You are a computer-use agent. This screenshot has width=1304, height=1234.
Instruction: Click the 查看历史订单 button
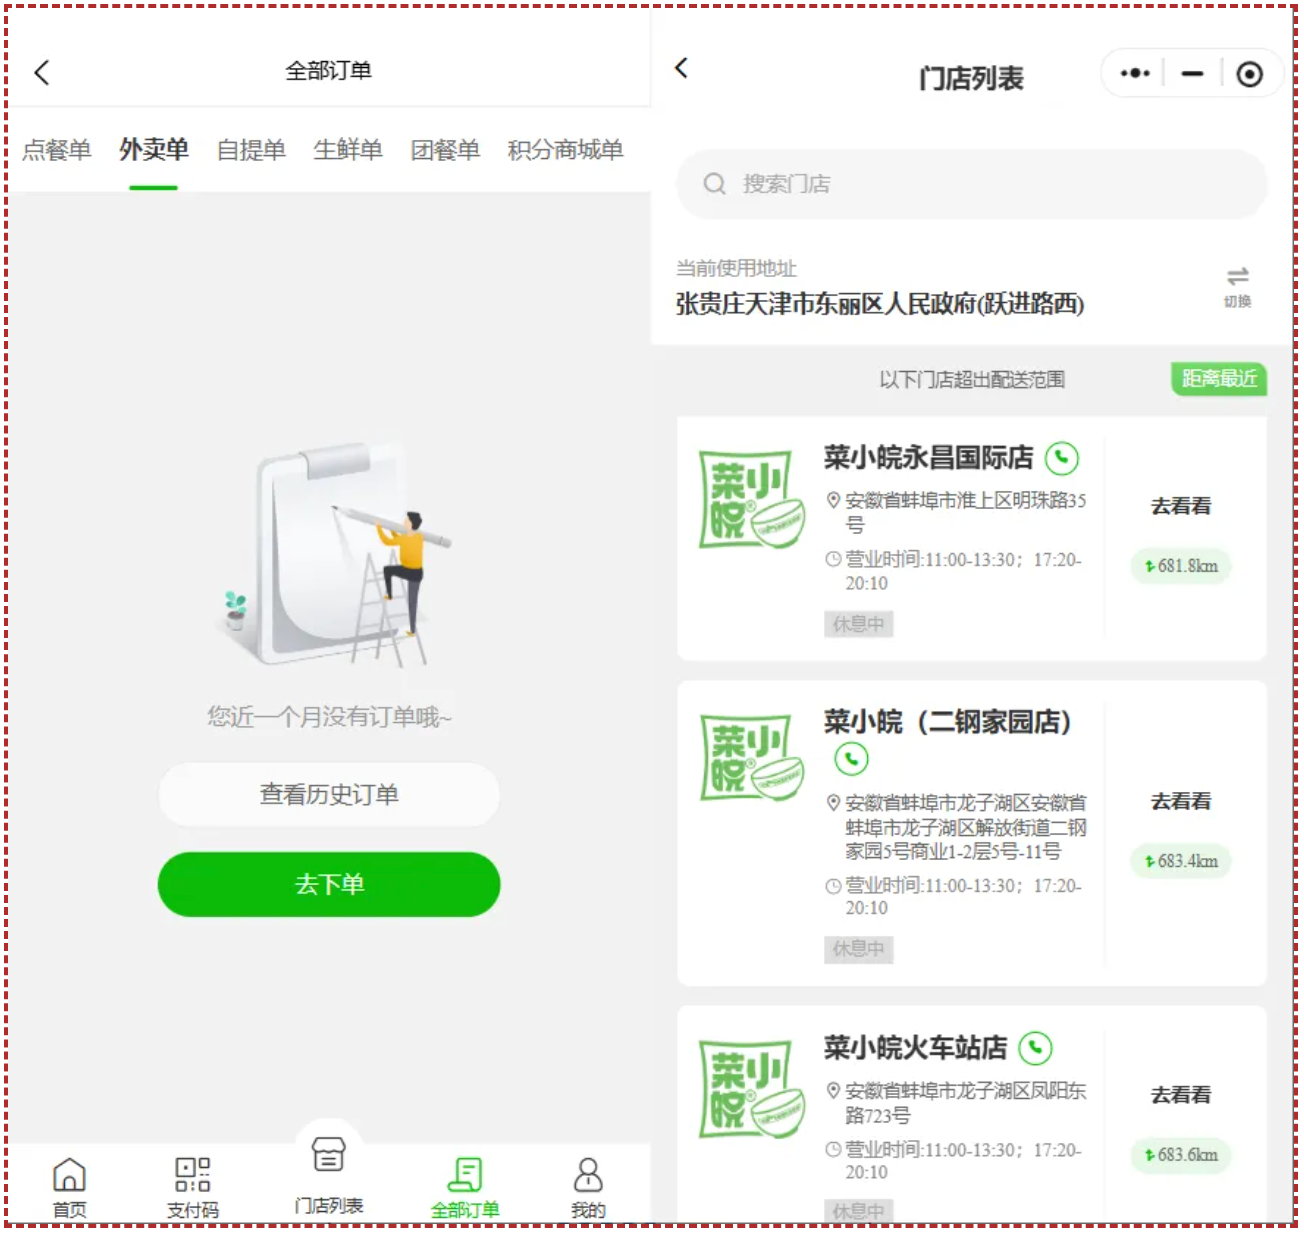coord(329,795)
